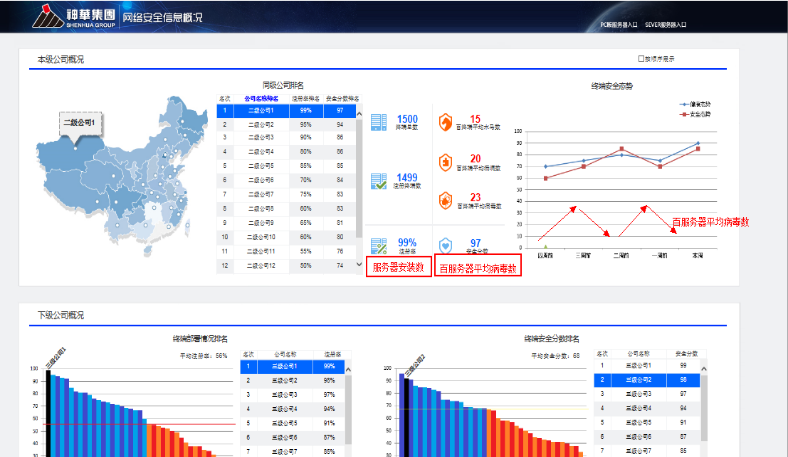Click down arrow of peer ranking table scrollbar

coord(359,264)
